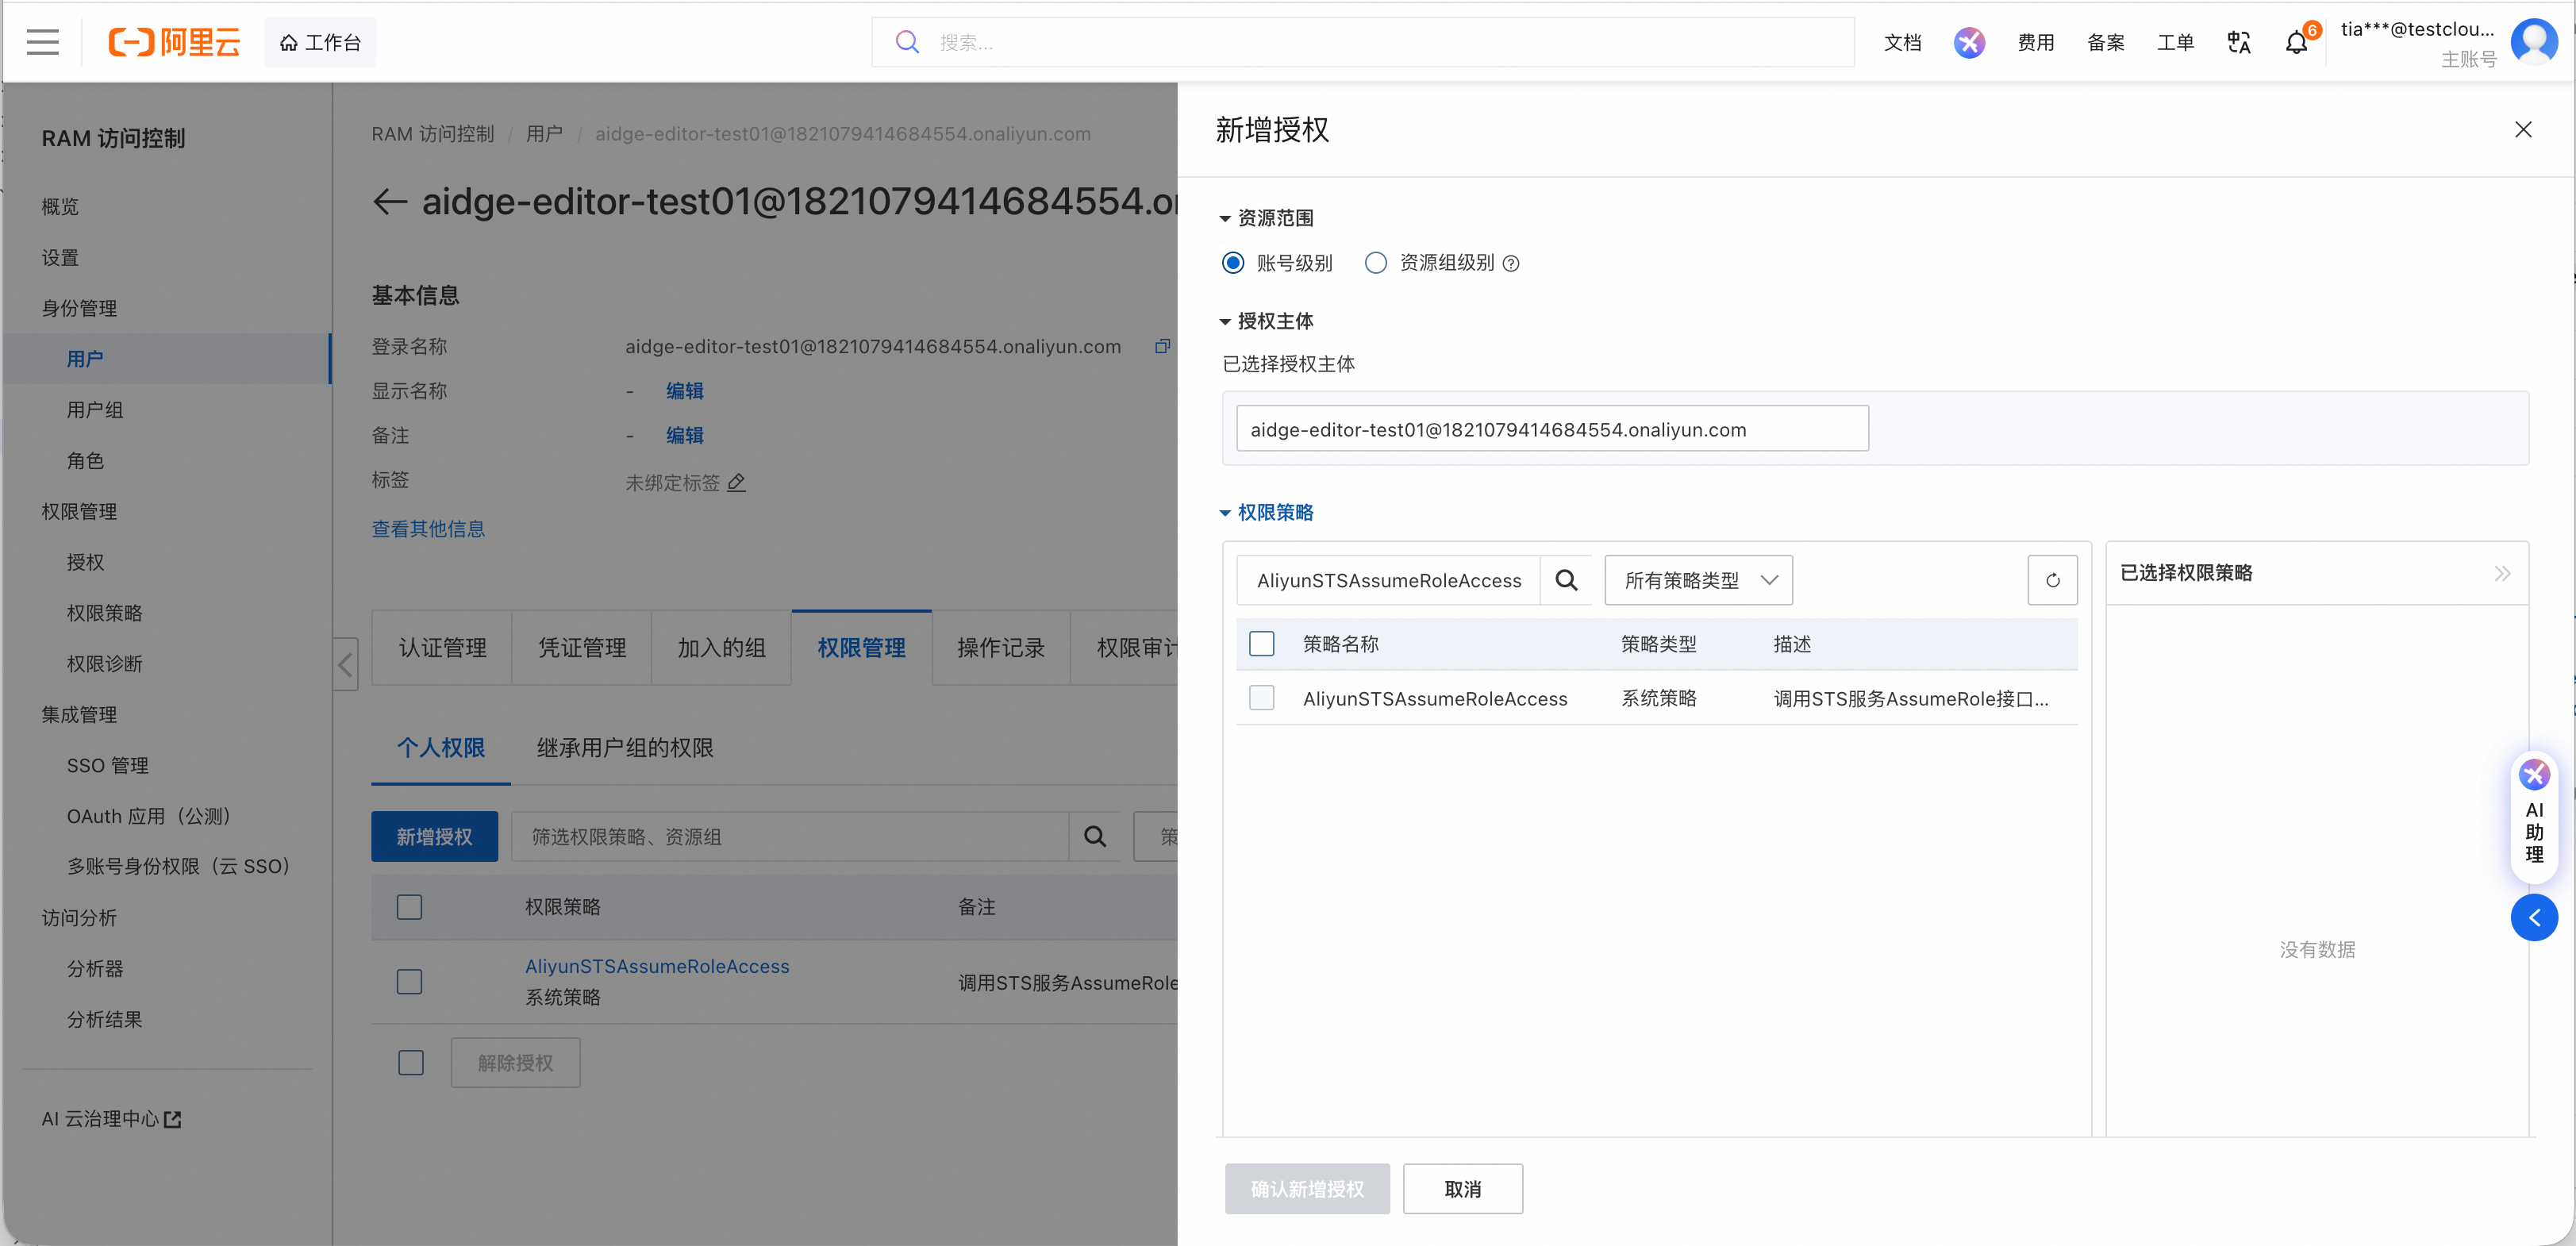This screenshot has width=2576, height=1246.
Task: Collapse the left sidebar with the handle arrow
Action: point(345,664)
